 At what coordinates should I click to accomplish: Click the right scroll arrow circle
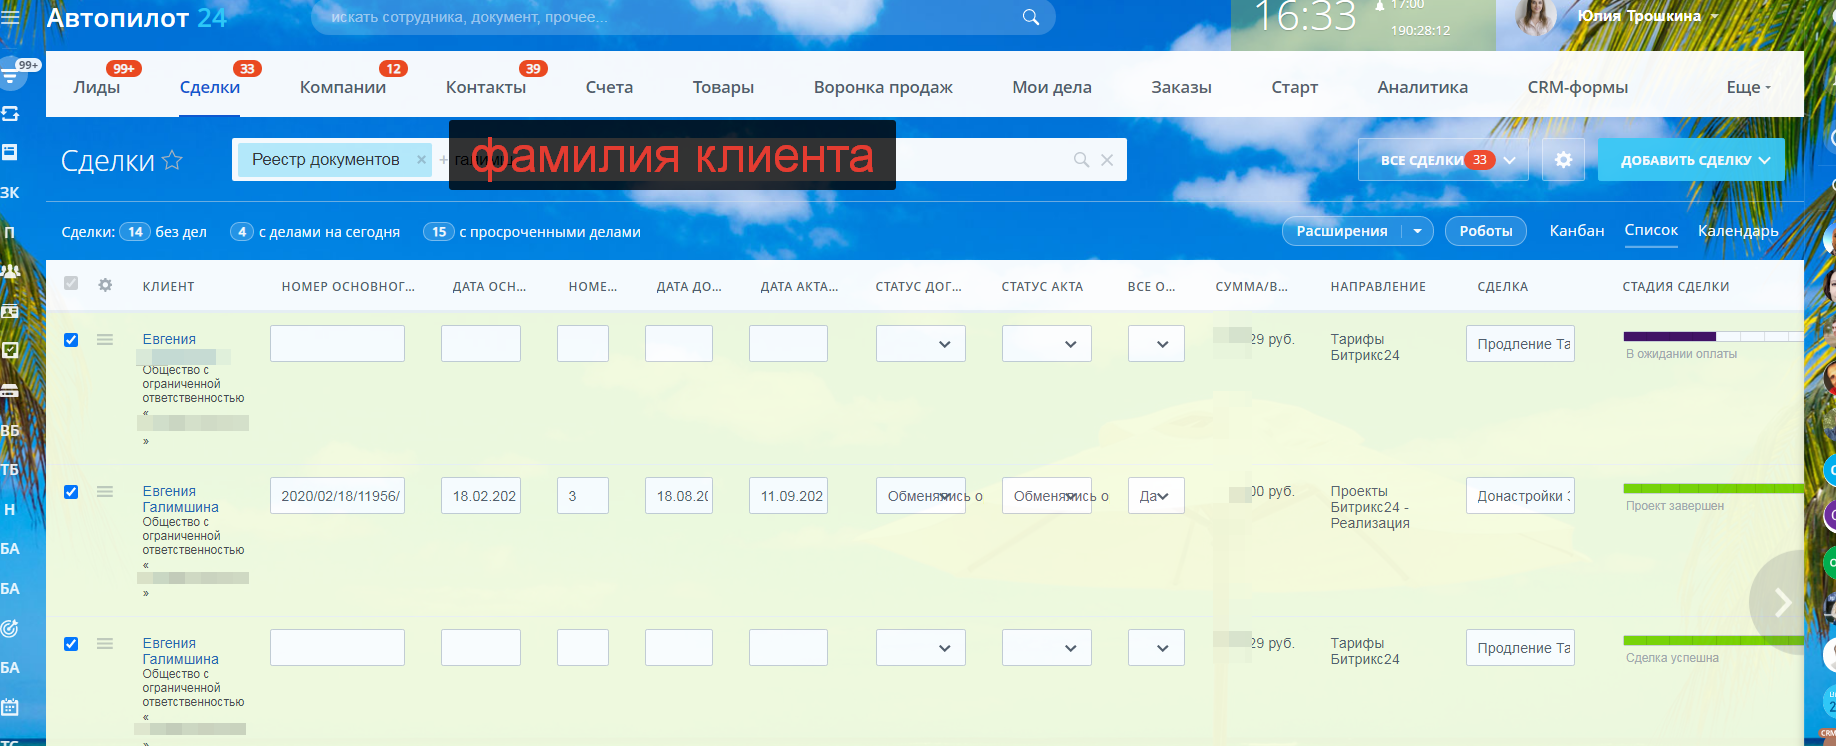1781,602
